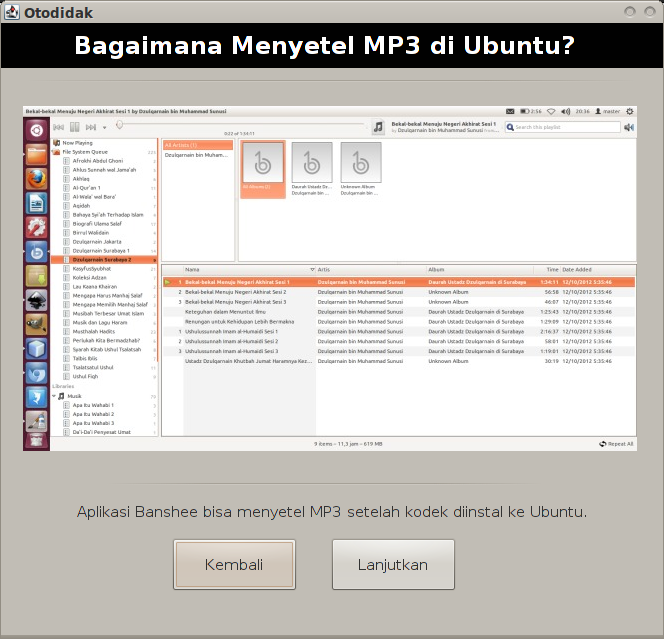Viewport: 664px width, 639px height.
Task: Open LibreOffice Writer icon in the dock
Action: point(36,203)
